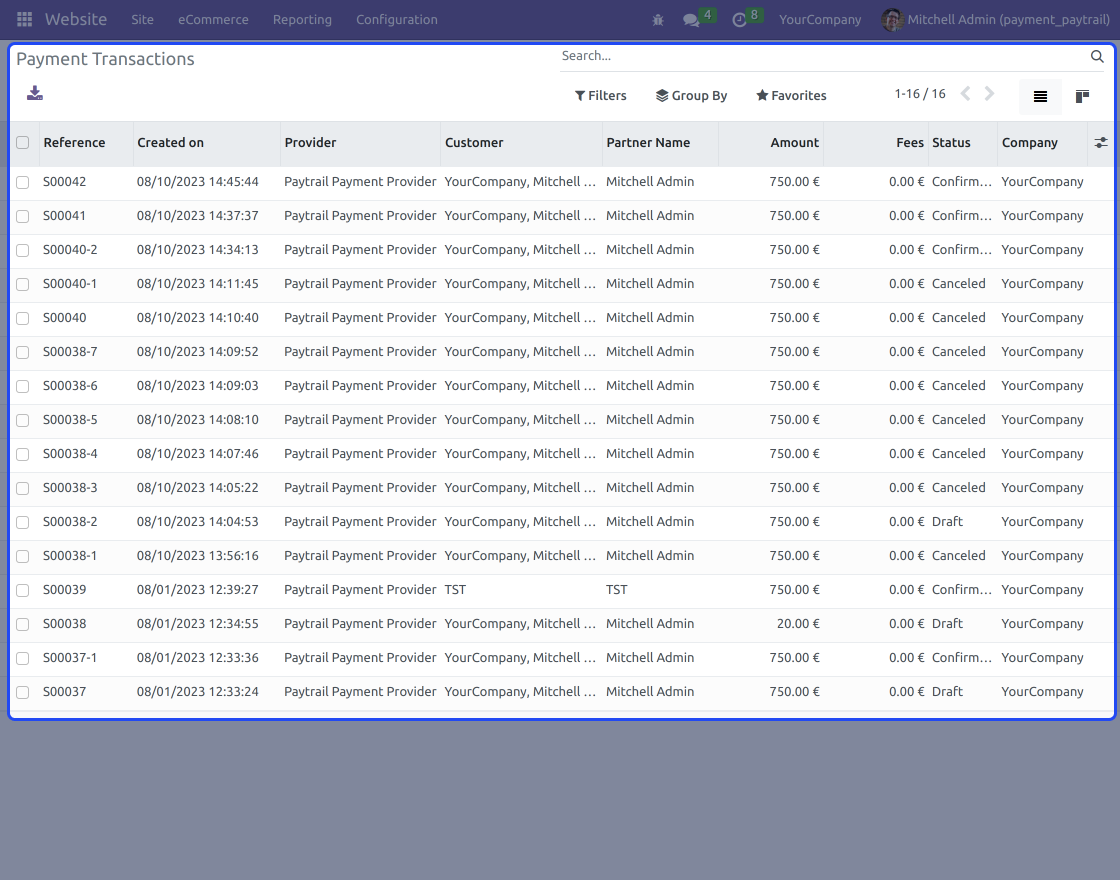Image resolution: width=1120 pixels, height=880 pixels.
Task: Click TST in Partner Name column
Action: [x=616, y=590]
